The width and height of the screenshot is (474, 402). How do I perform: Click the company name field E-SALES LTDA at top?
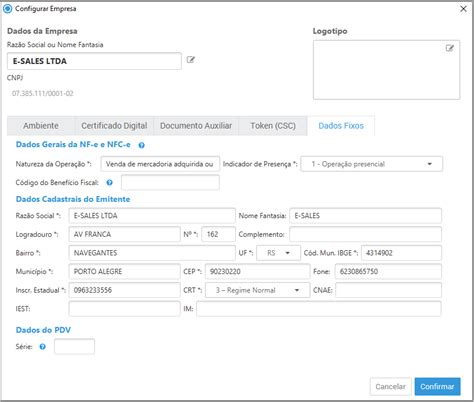pos(94,61)
